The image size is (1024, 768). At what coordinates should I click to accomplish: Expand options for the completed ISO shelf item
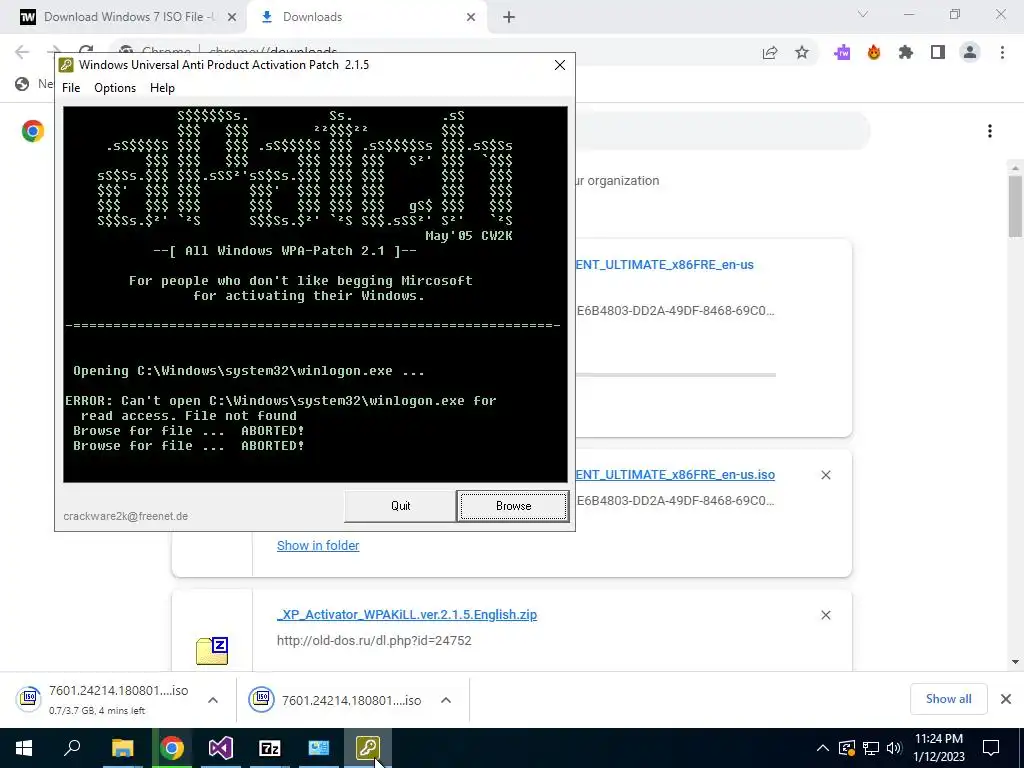[446, 700]
